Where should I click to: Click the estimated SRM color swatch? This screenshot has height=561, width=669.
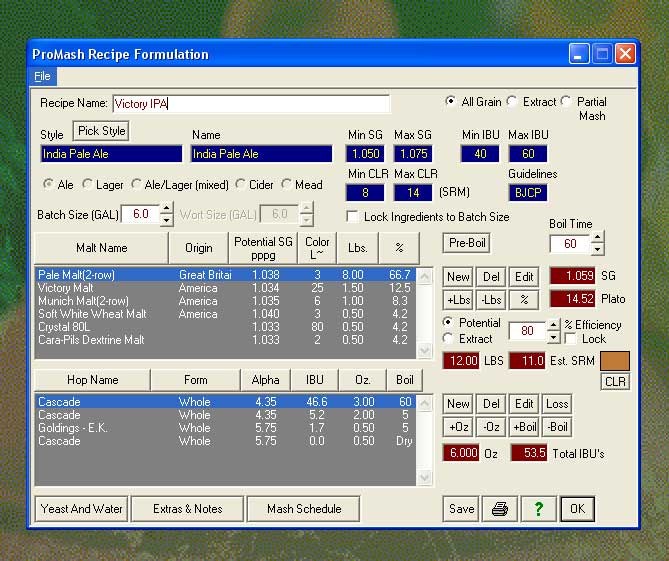click(615, 361)
